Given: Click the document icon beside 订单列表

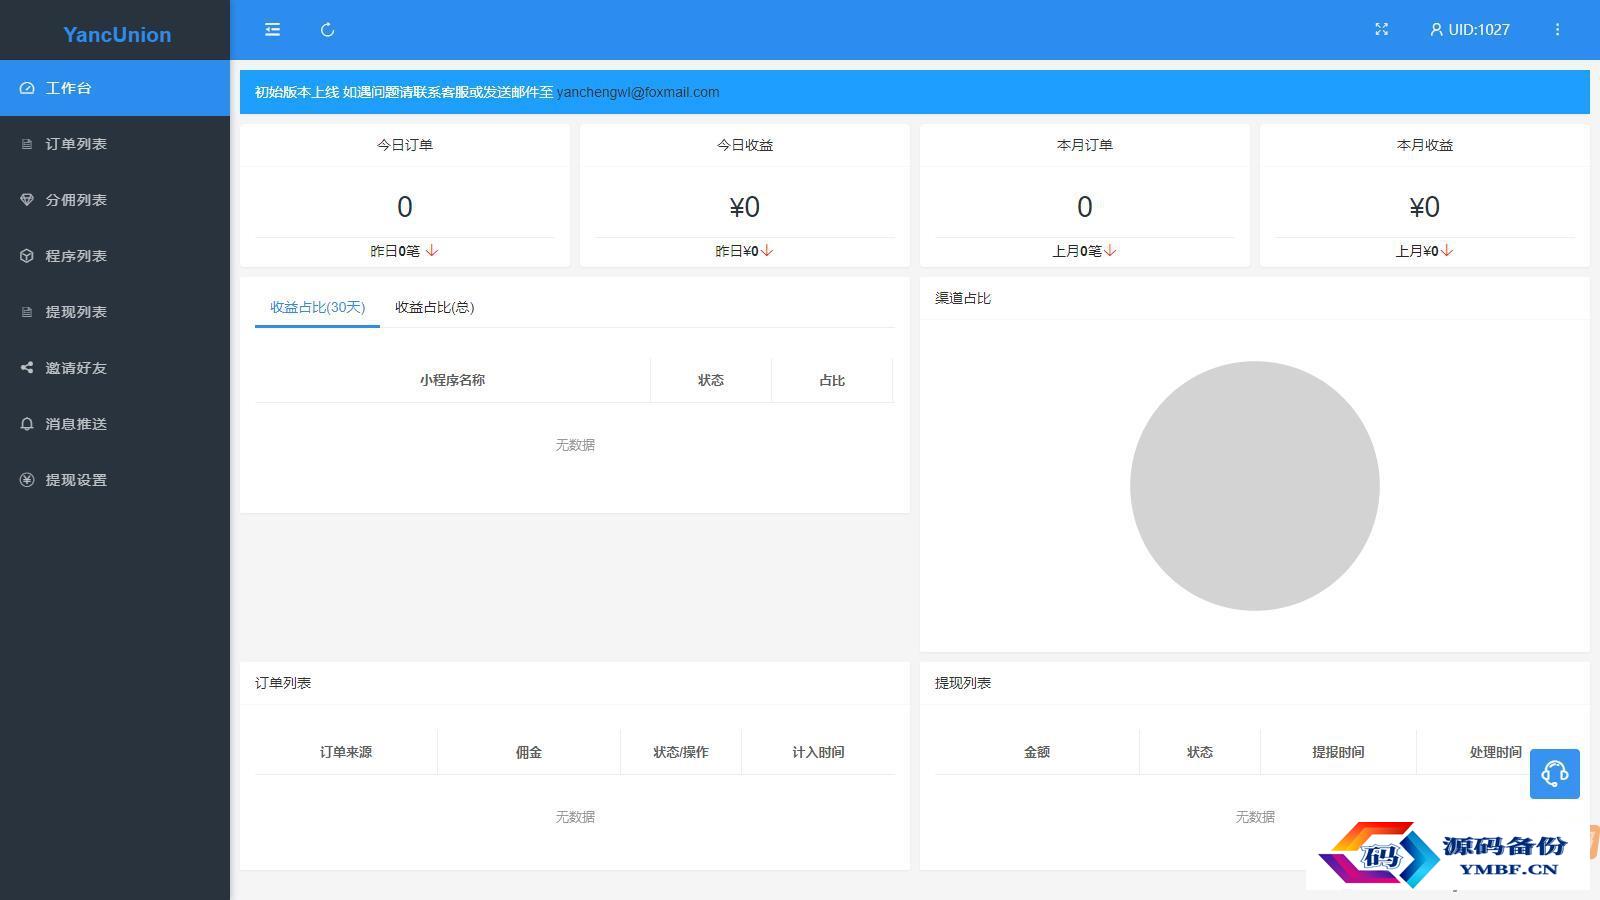Looking at the screenshot, I should click(27, 144).
